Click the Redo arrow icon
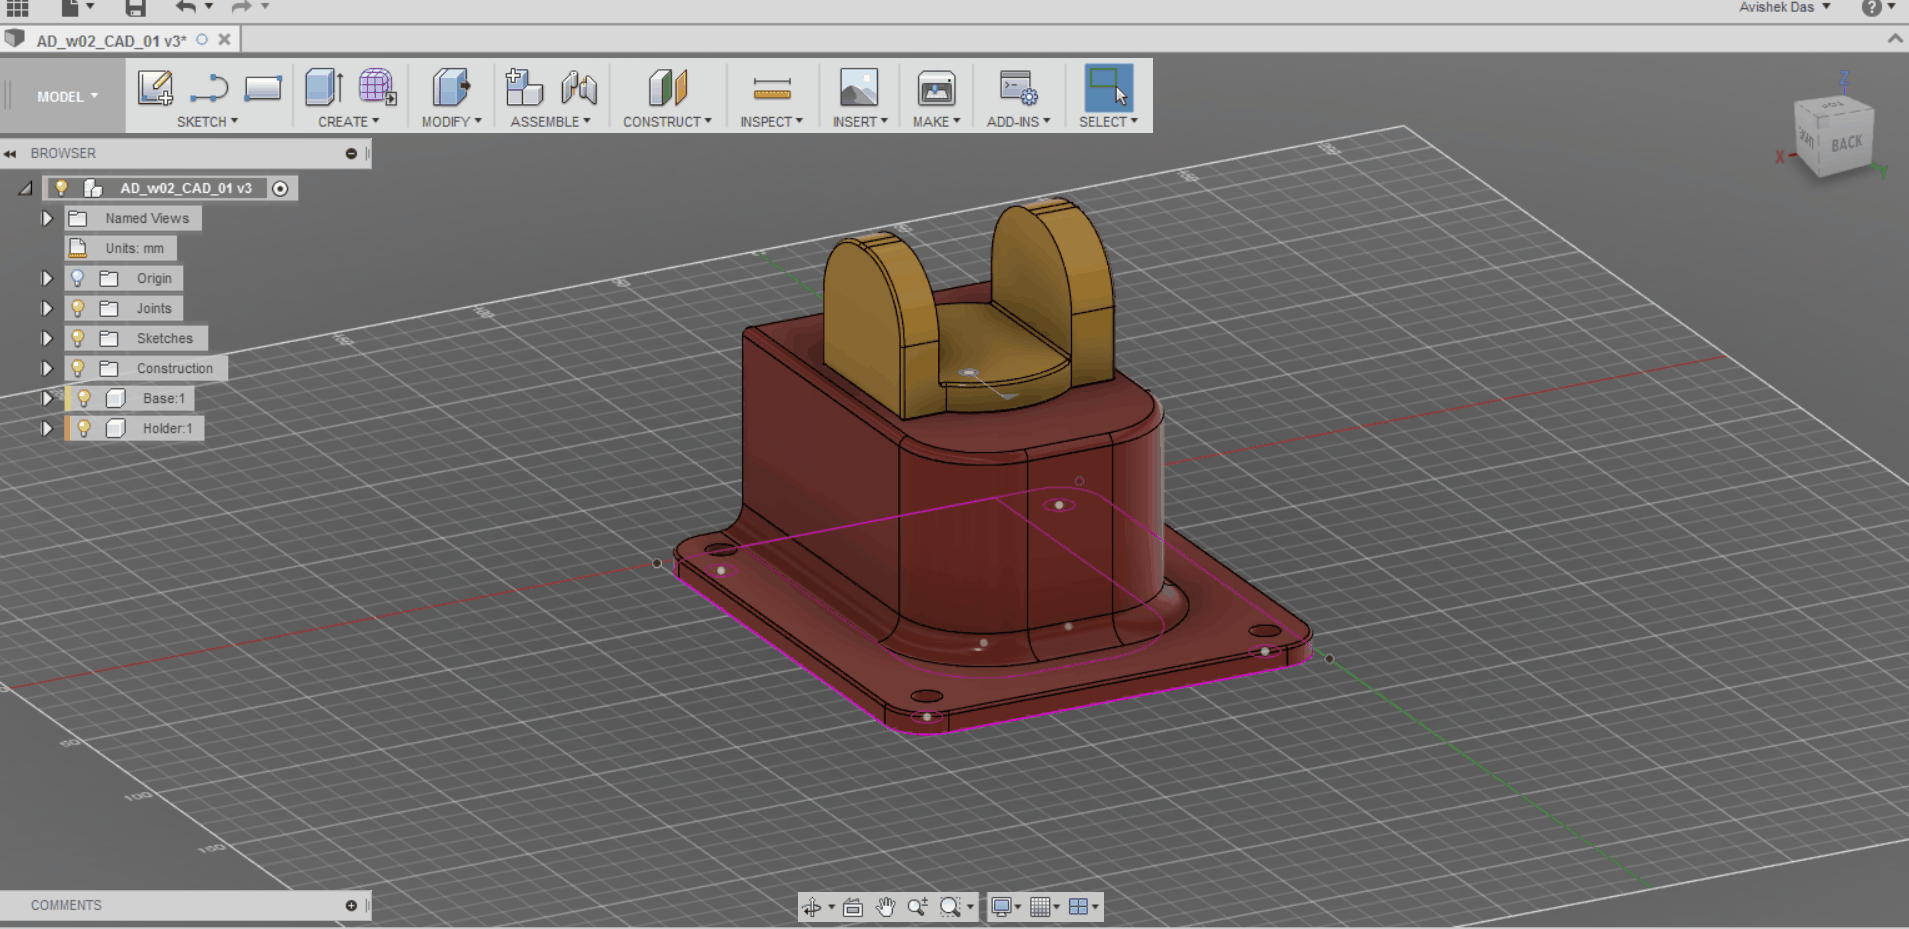Screen dimensions: 1909x929 point(241,7)
